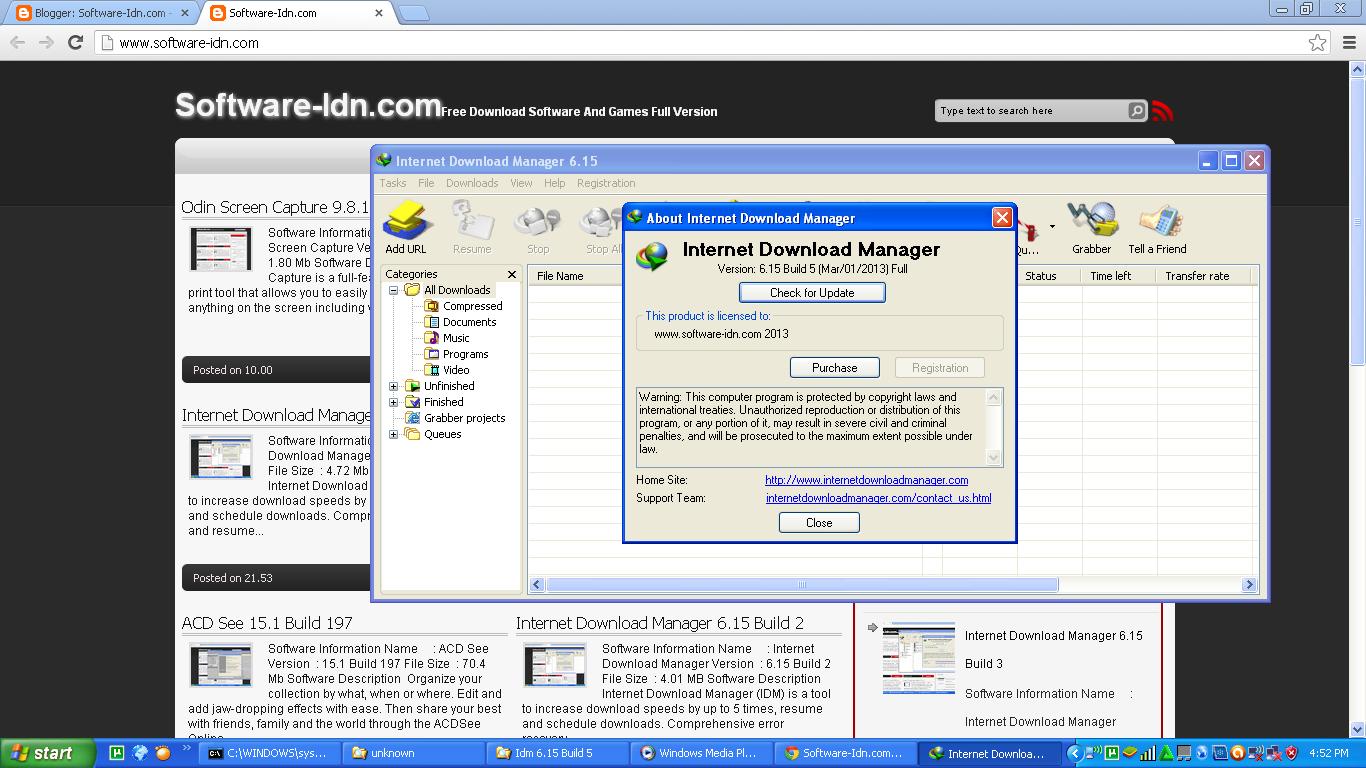Select the Video category folder
1366x768 pixels.
point(447,370)
